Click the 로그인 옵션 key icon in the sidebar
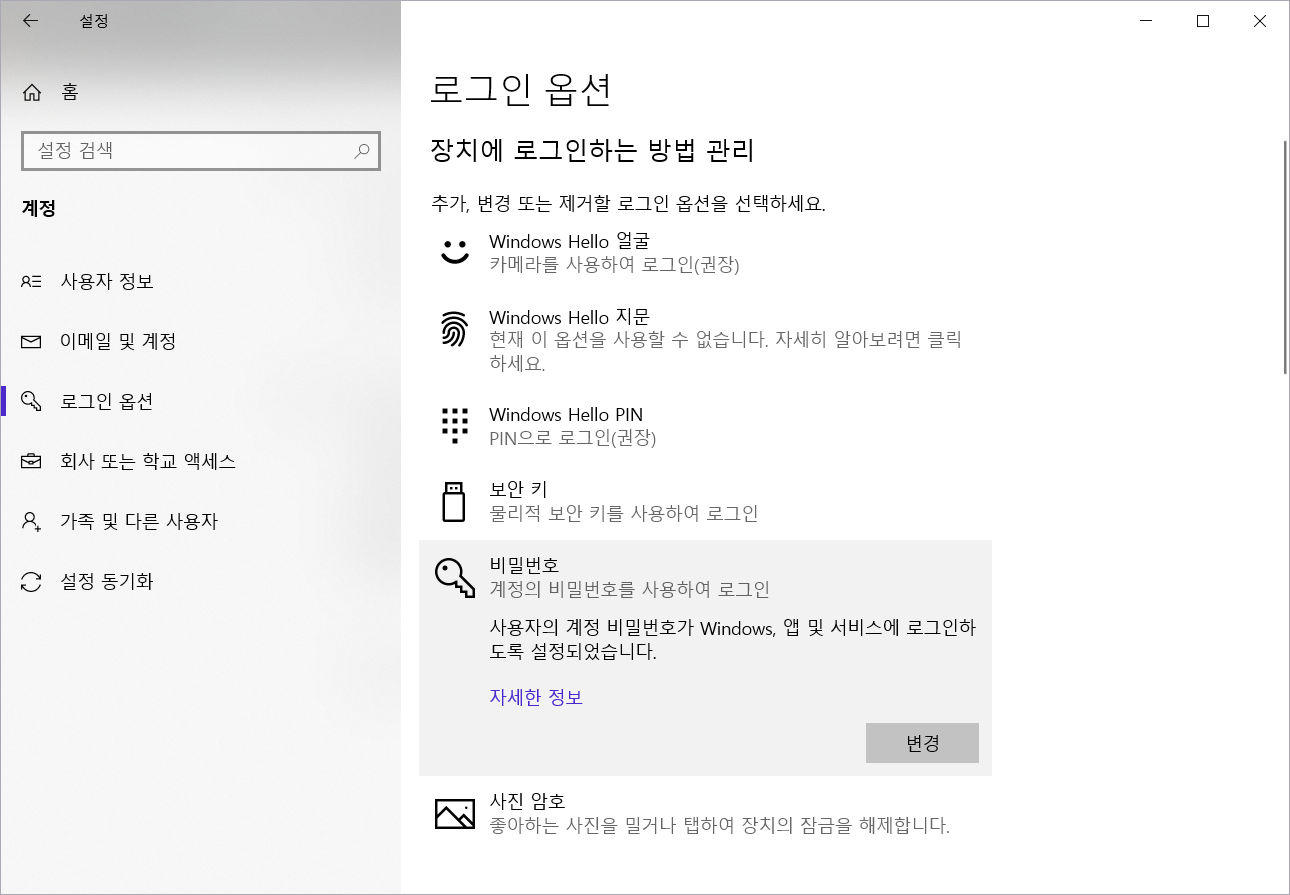 [x=32, y=401]
